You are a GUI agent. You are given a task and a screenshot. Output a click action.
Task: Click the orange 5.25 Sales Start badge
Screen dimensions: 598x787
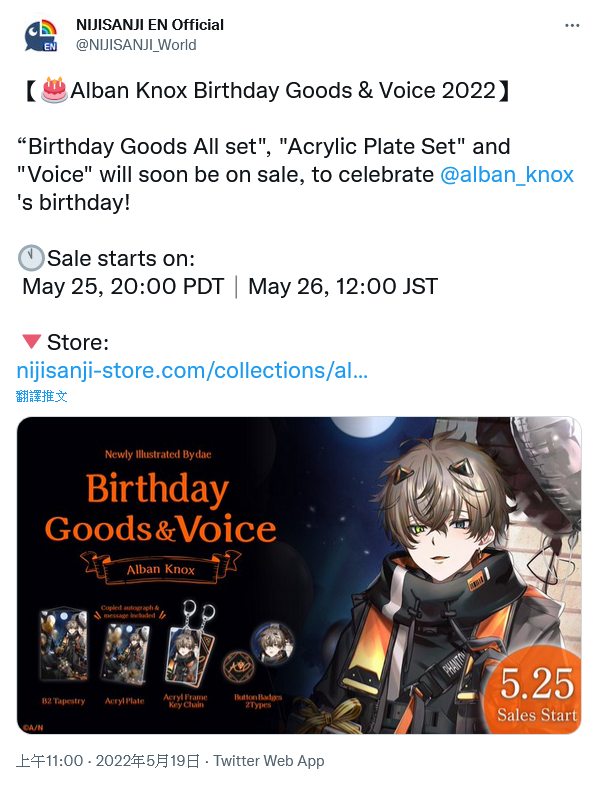point(536,690)
